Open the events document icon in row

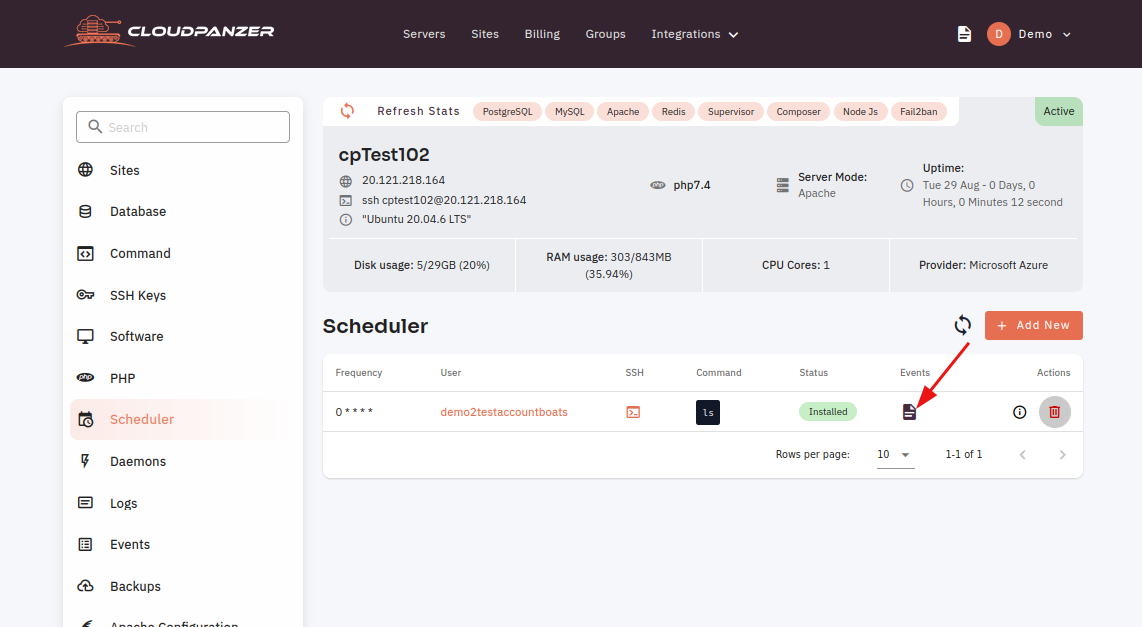[909, 412]
